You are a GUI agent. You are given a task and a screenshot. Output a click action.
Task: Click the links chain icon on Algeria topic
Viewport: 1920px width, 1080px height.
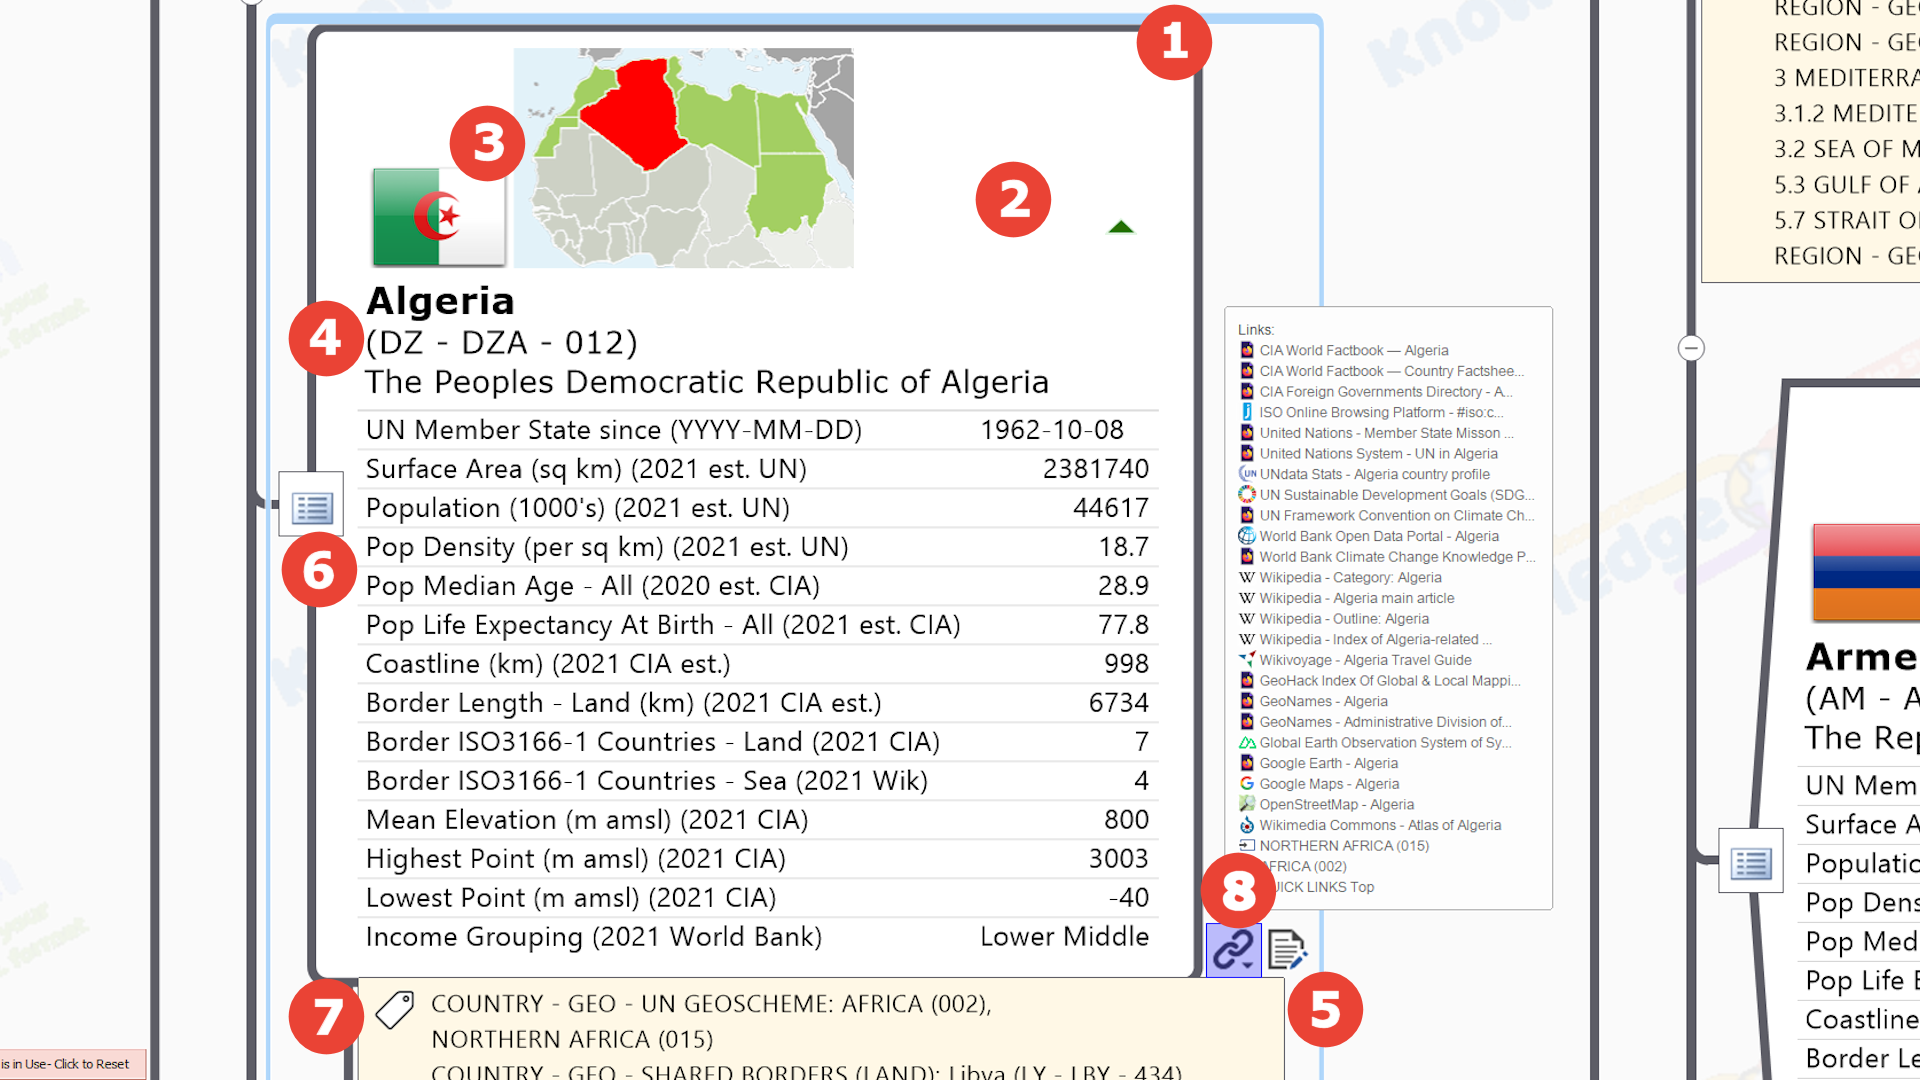click(1232, 949)
